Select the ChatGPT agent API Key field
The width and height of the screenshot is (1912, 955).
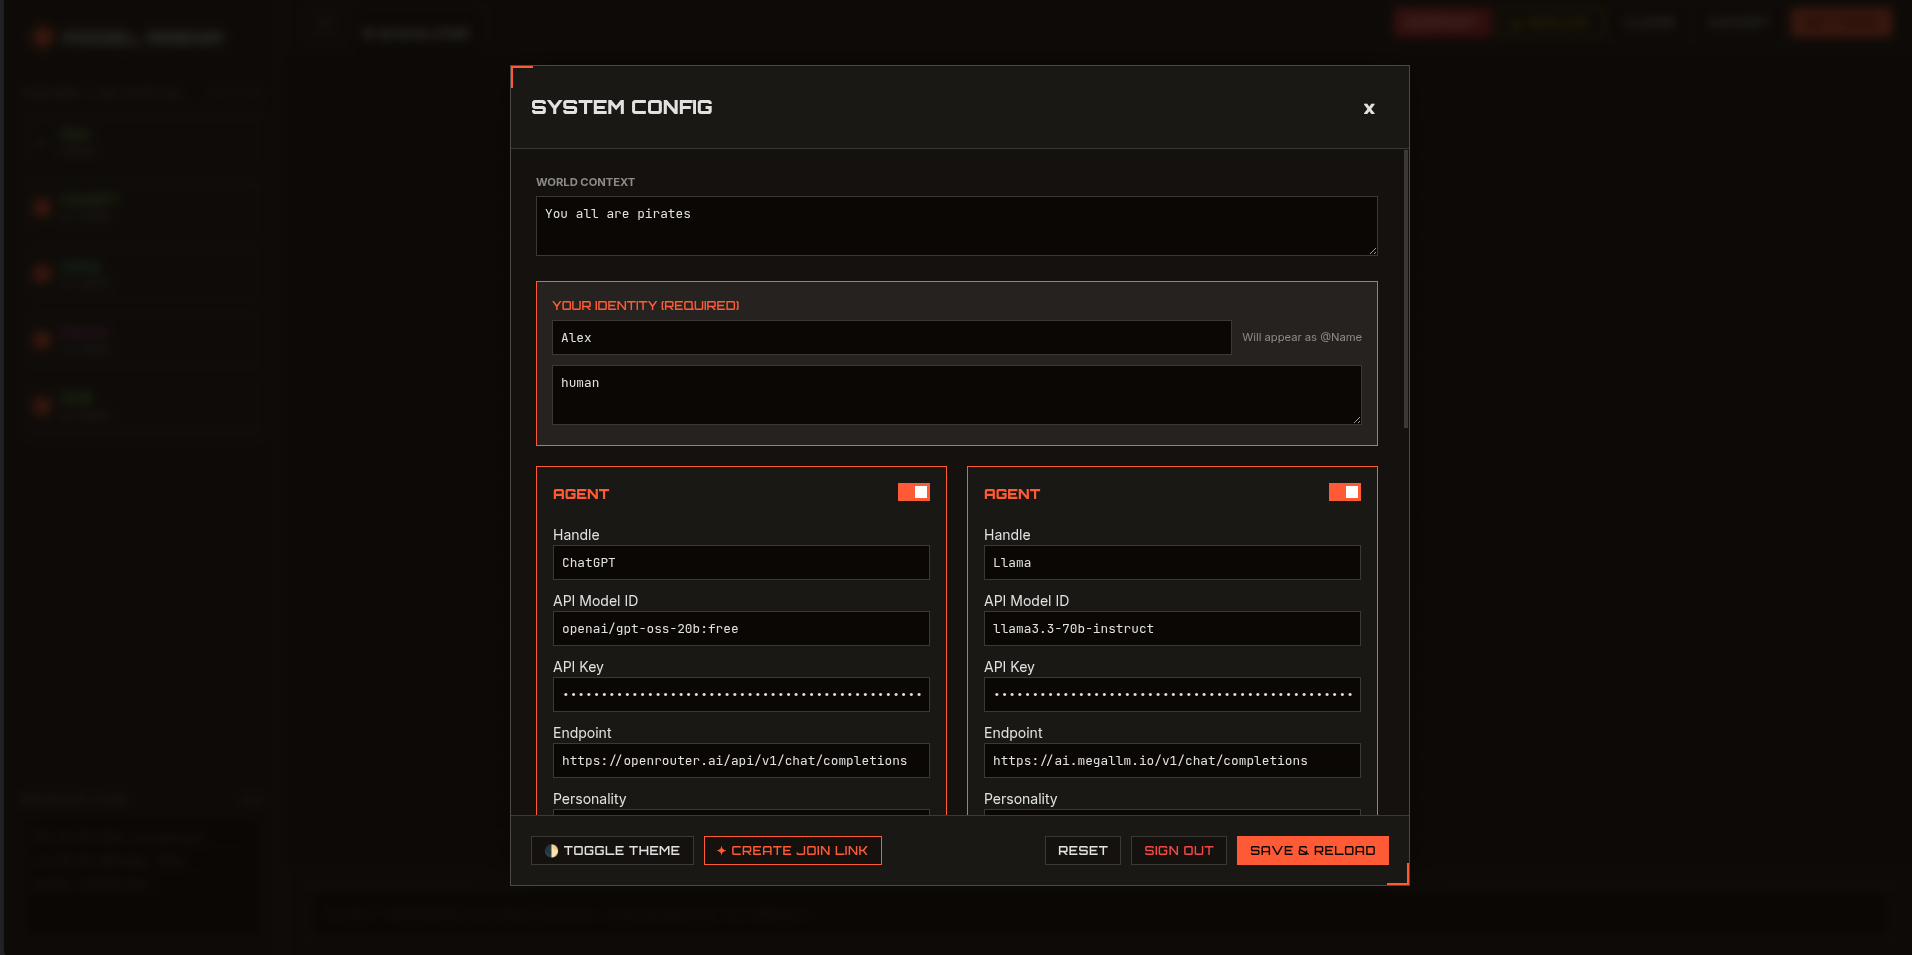click(740, 694)
